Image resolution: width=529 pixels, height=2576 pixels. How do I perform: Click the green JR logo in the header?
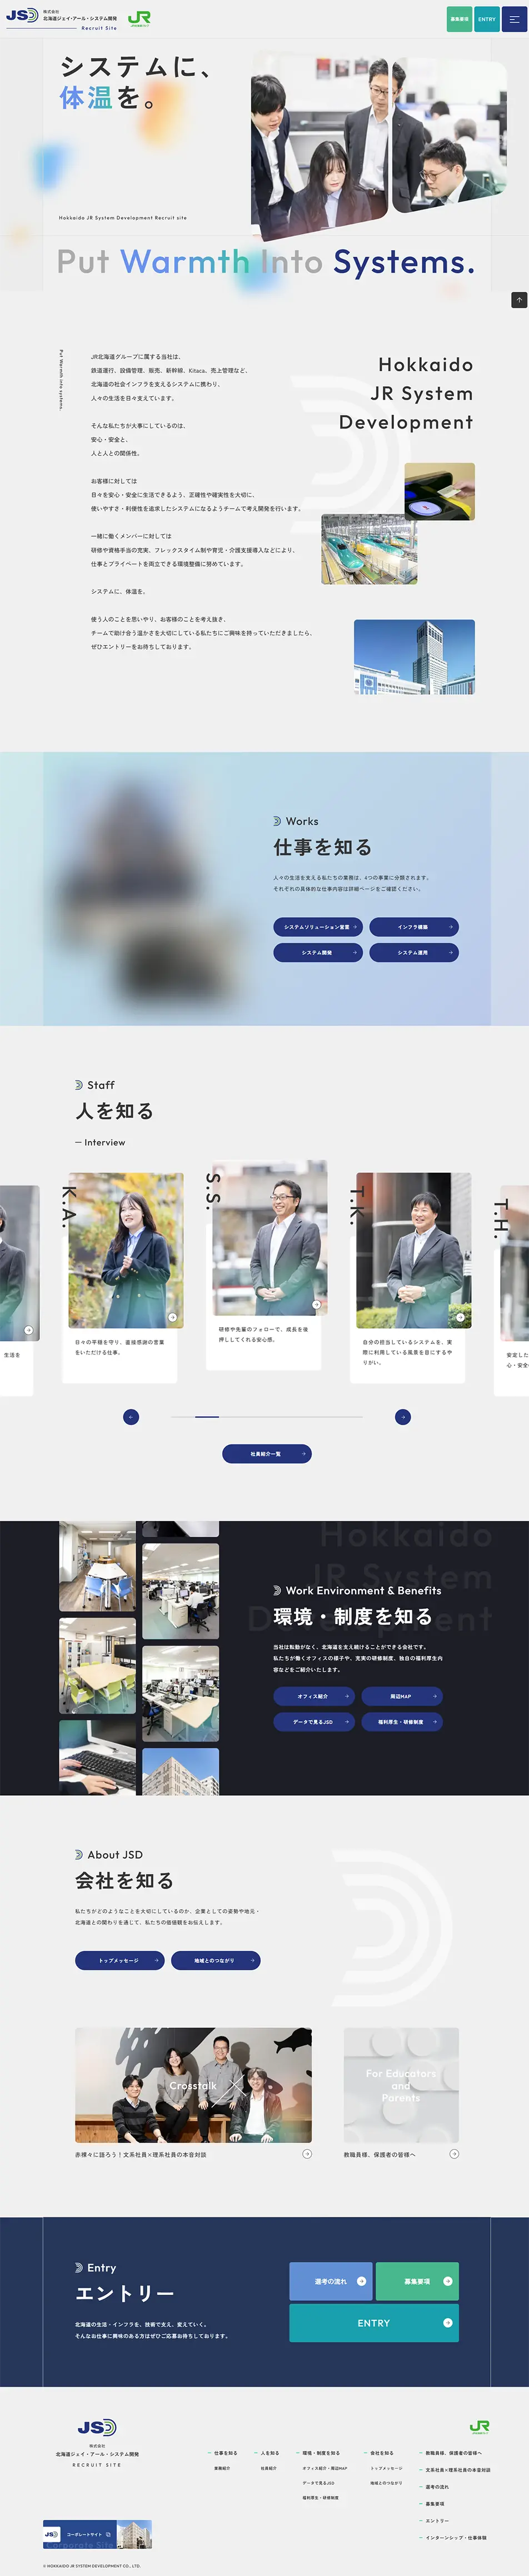(x=139, y=19)
